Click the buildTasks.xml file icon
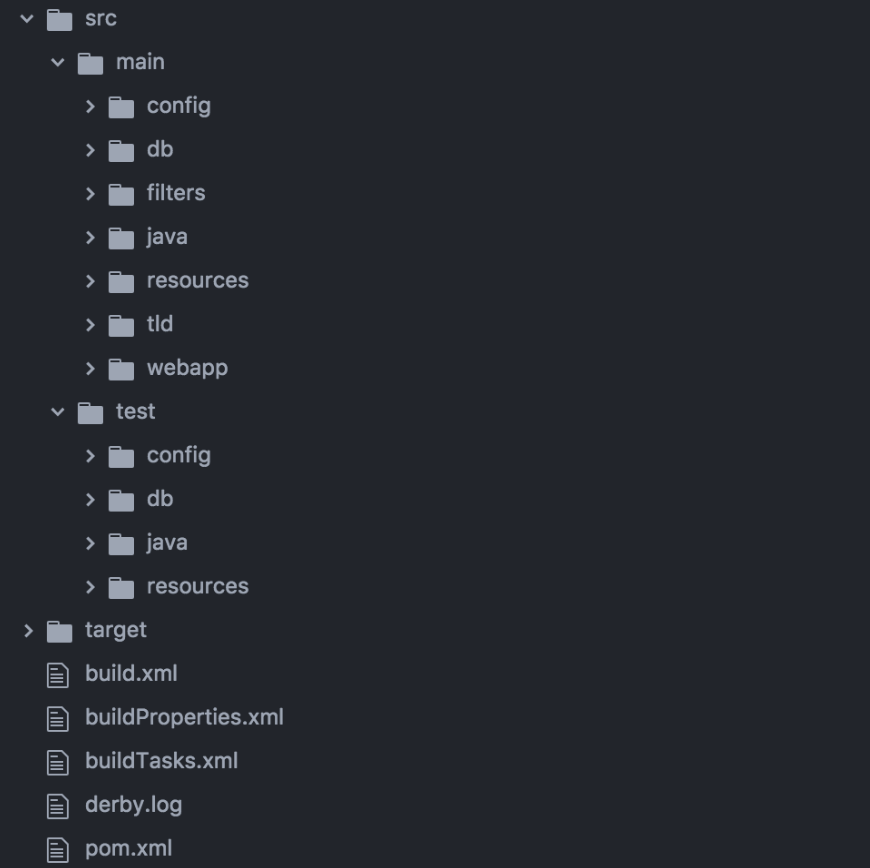 click(x=58, y=762)
